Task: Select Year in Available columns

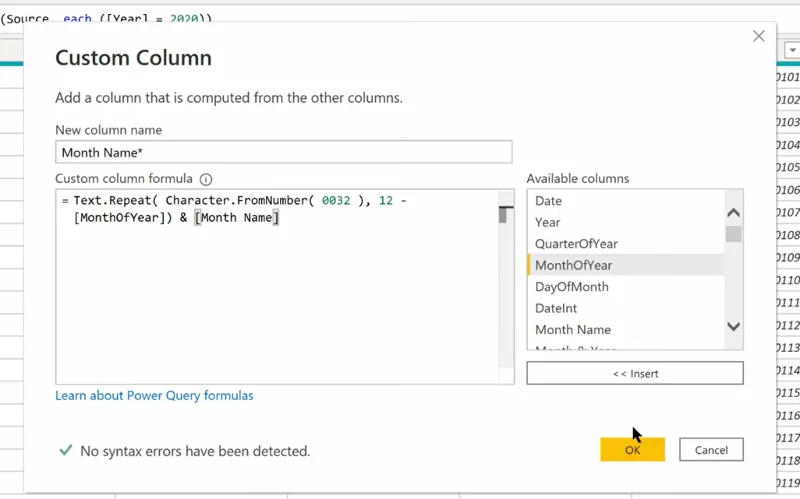Action: [x=626, y=222]
